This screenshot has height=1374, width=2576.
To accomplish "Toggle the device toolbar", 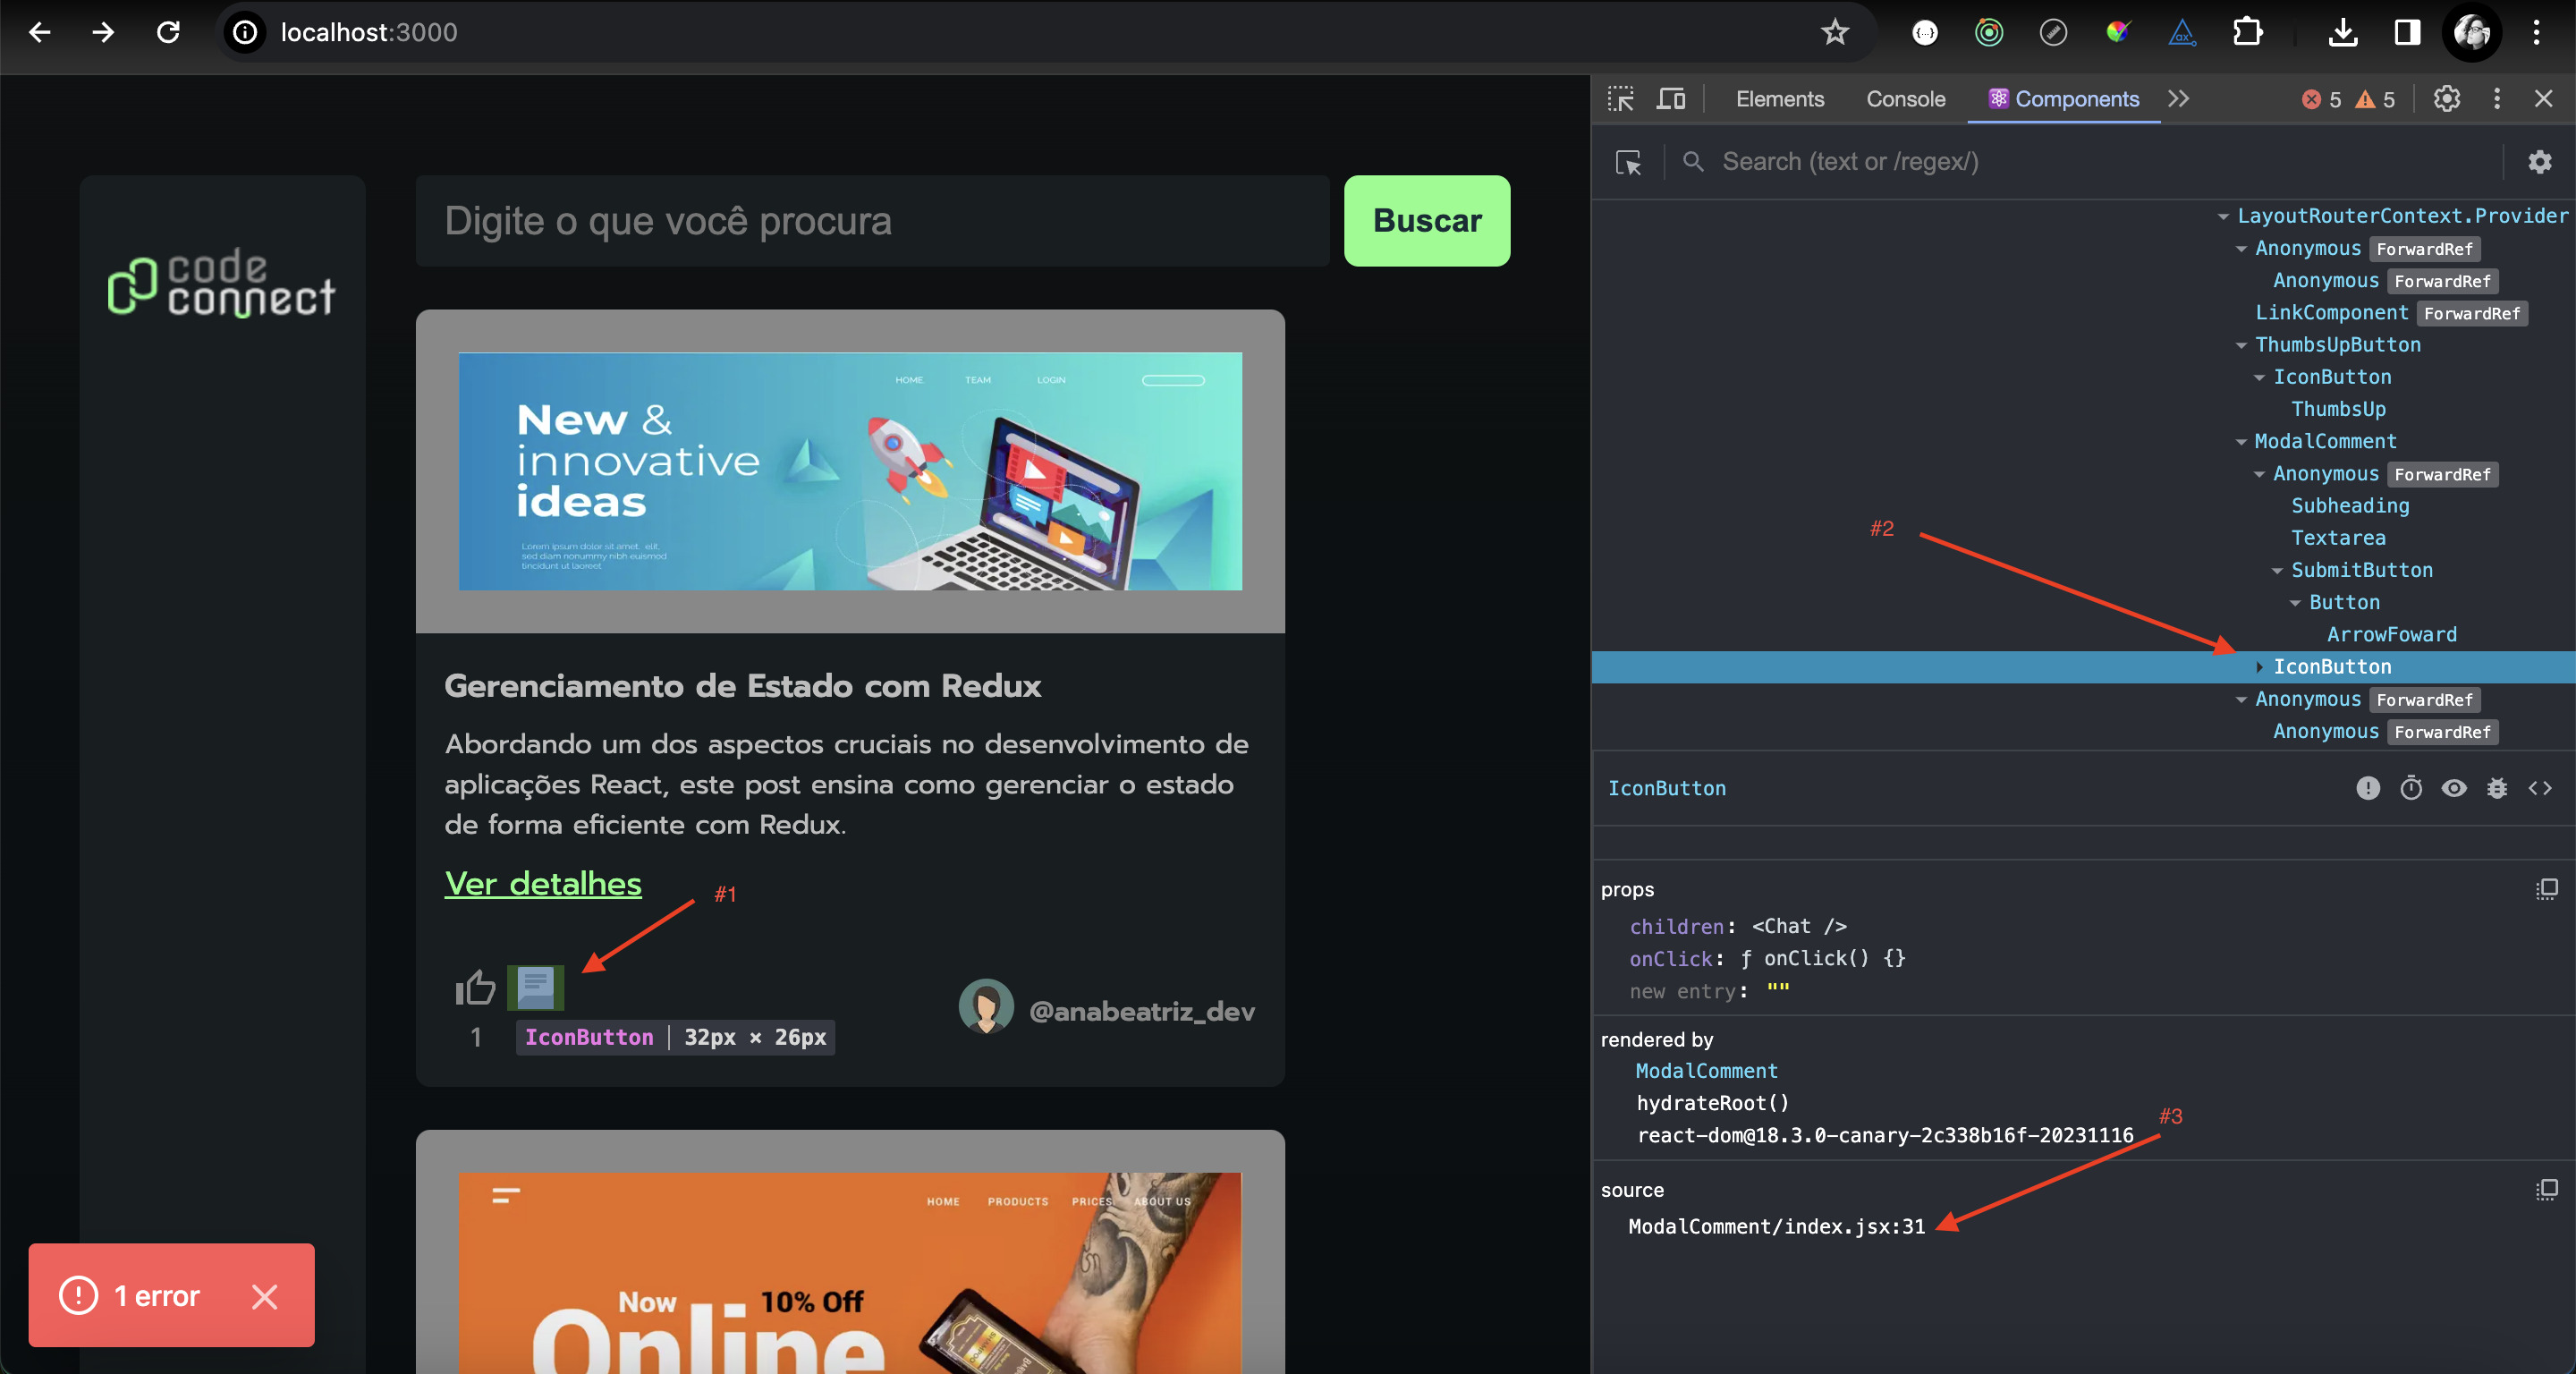I will (1671, 99).
